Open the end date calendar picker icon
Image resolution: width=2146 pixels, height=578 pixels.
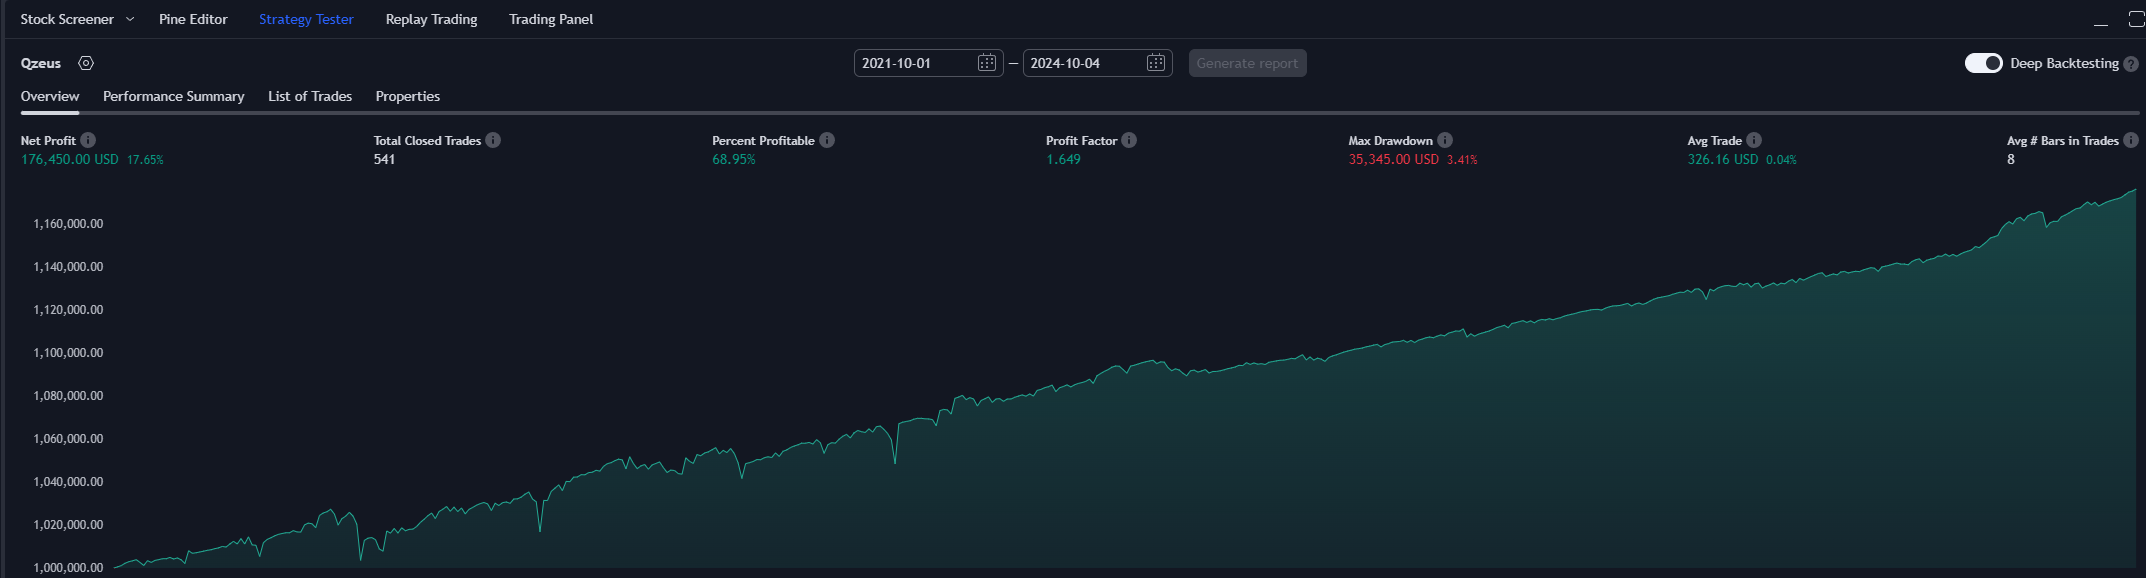point(1155,63)
